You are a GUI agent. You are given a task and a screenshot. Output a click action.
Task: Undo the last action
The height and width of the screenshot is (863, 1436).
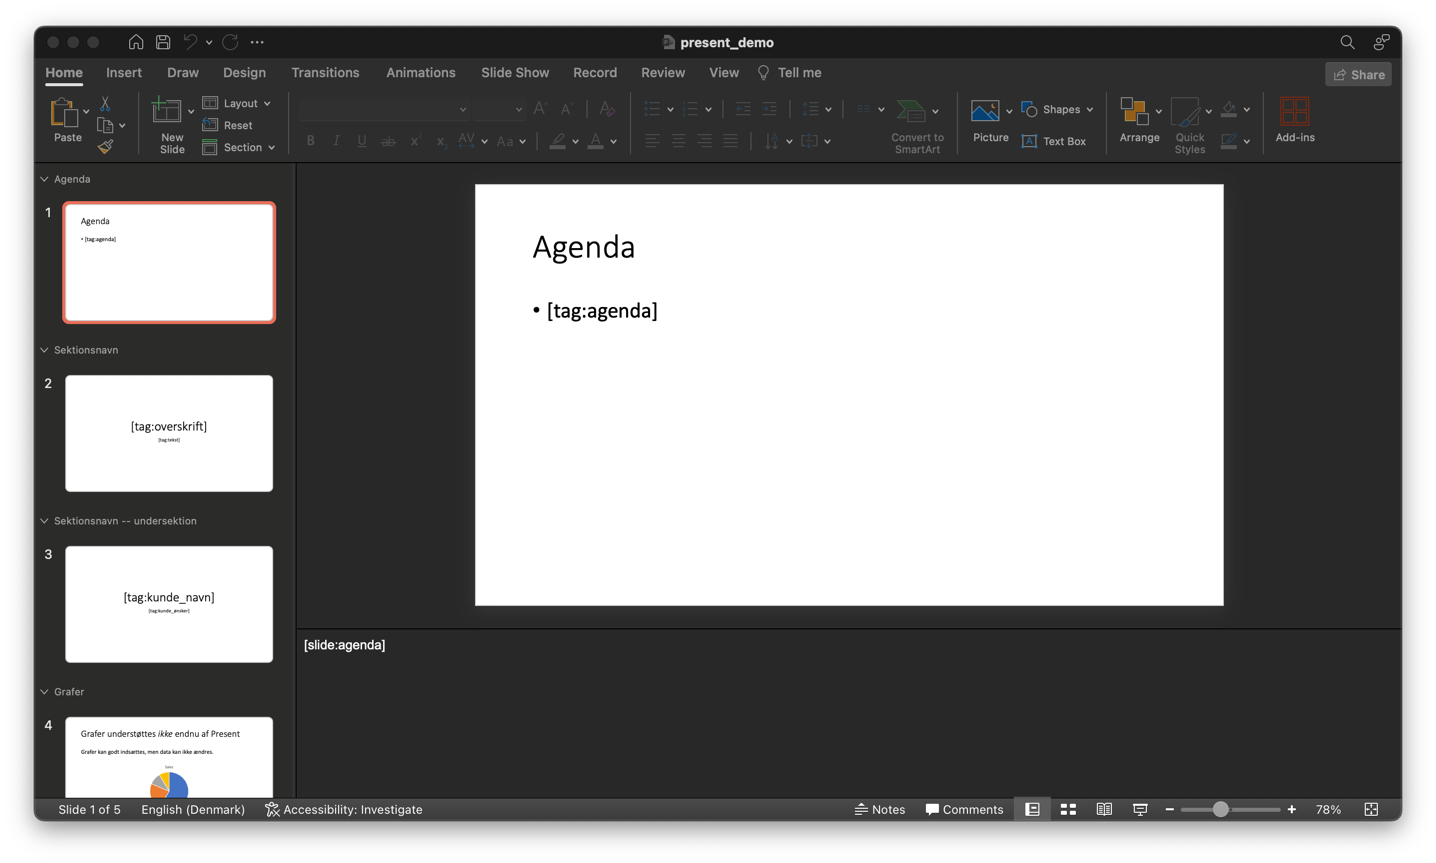tap(190, 42)
